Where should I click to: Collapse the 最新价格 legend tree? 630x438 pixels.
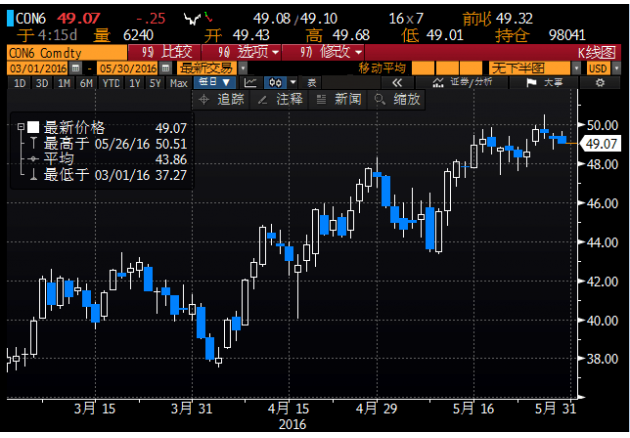pos(21,127)
